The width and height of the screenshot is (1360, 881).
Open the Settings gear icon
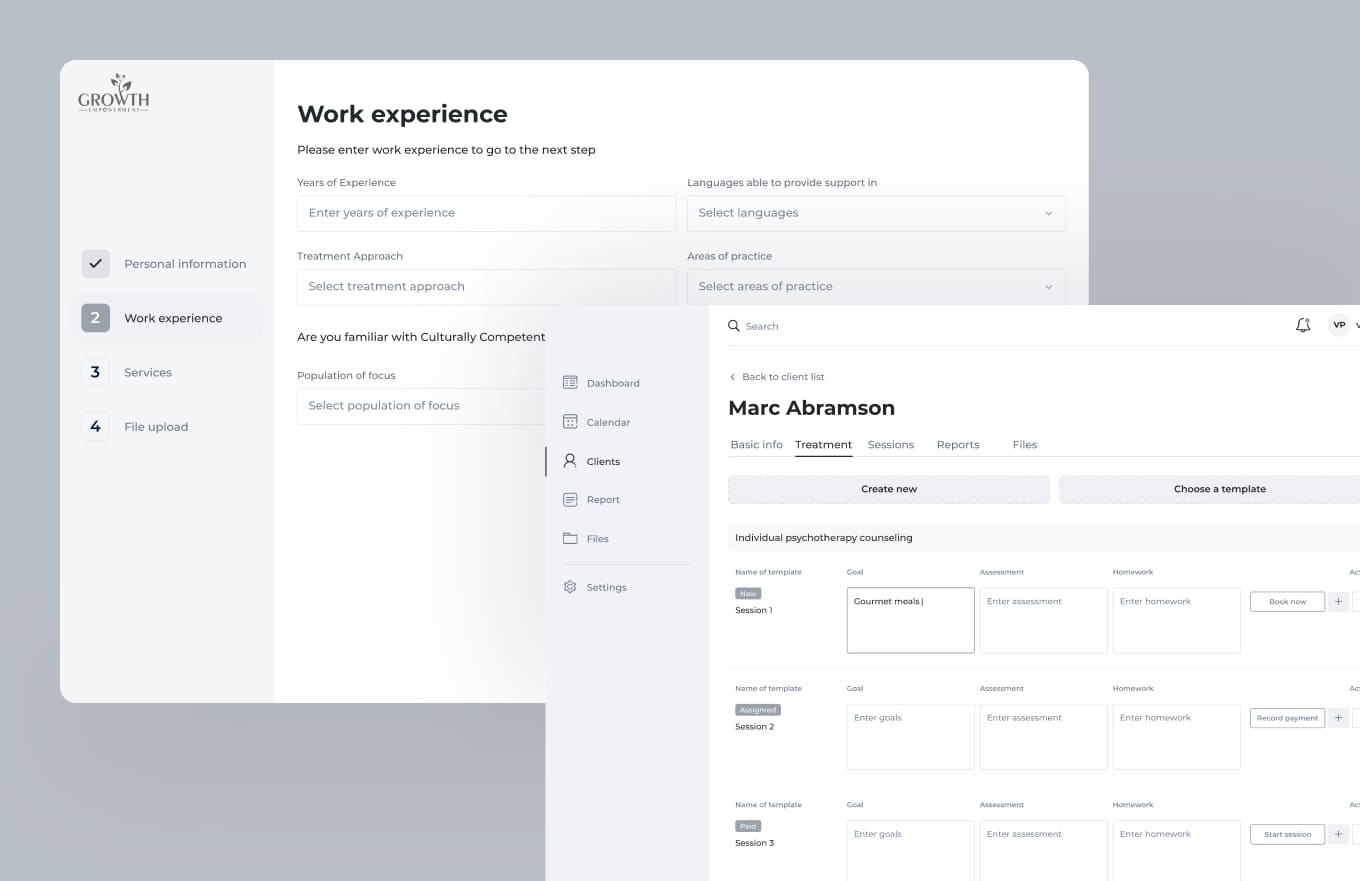570,587
